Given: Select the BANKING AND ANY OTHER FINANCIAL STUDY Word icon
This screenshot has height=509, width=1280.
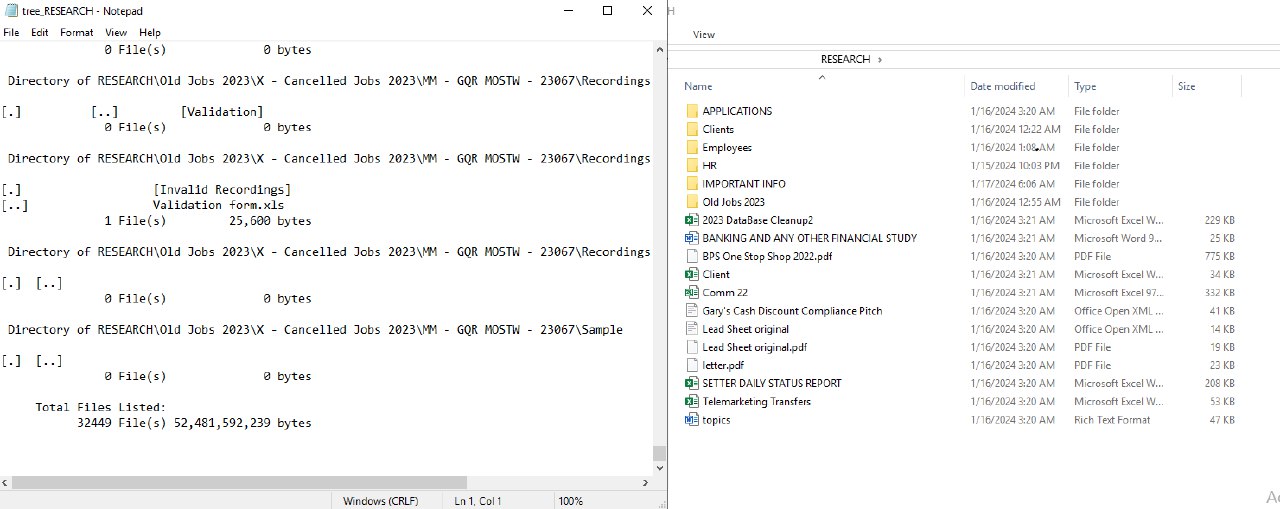Looking at the screenshot, I should tap(691, 238).
